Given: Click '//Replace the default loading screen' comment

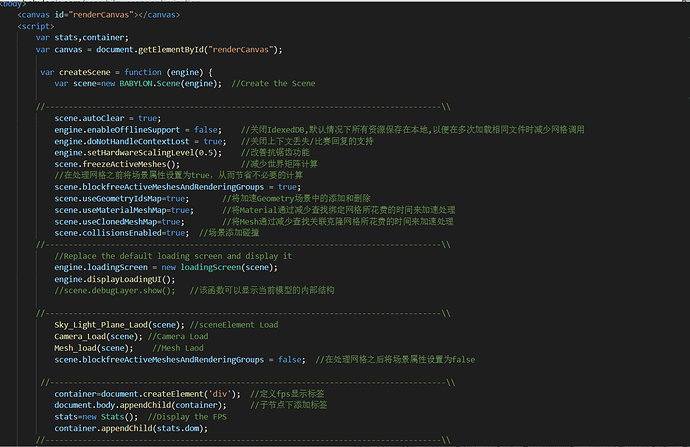Looking at the screenshot, I should (173, 256).
